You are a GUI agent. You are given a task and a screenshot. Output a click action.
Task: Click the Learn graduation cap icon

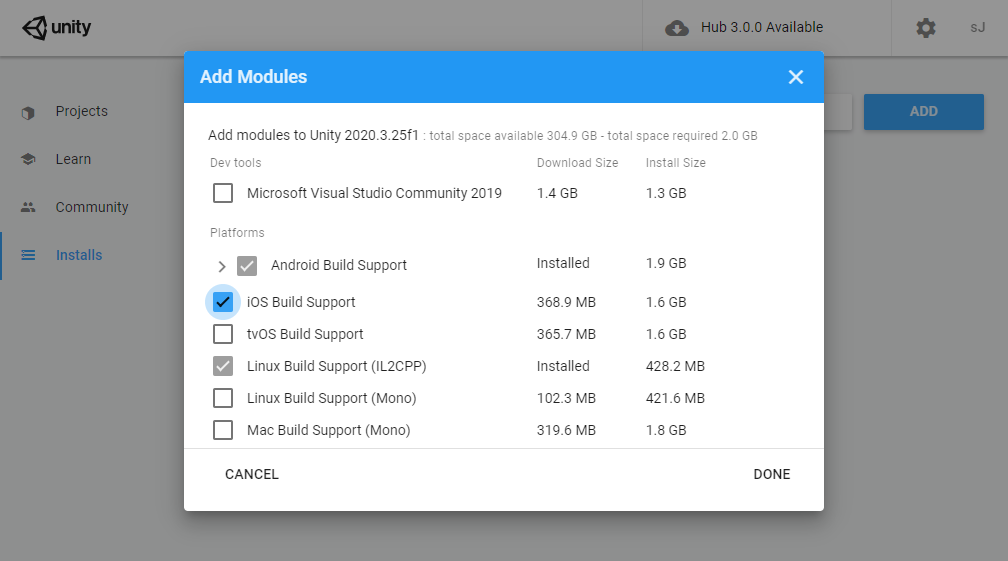tap(28, 159)
